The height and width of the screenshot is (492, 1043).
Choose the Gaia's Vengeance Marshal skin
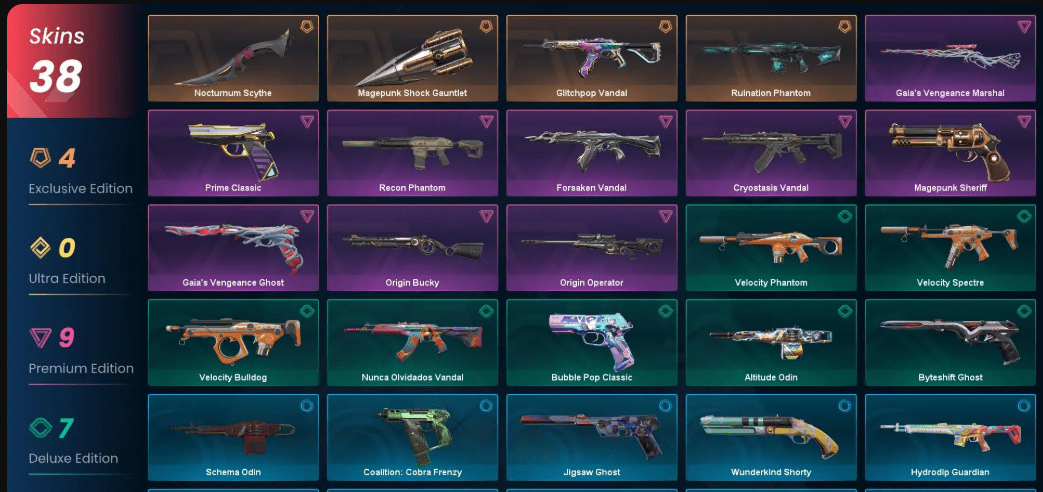pos(950,59)
